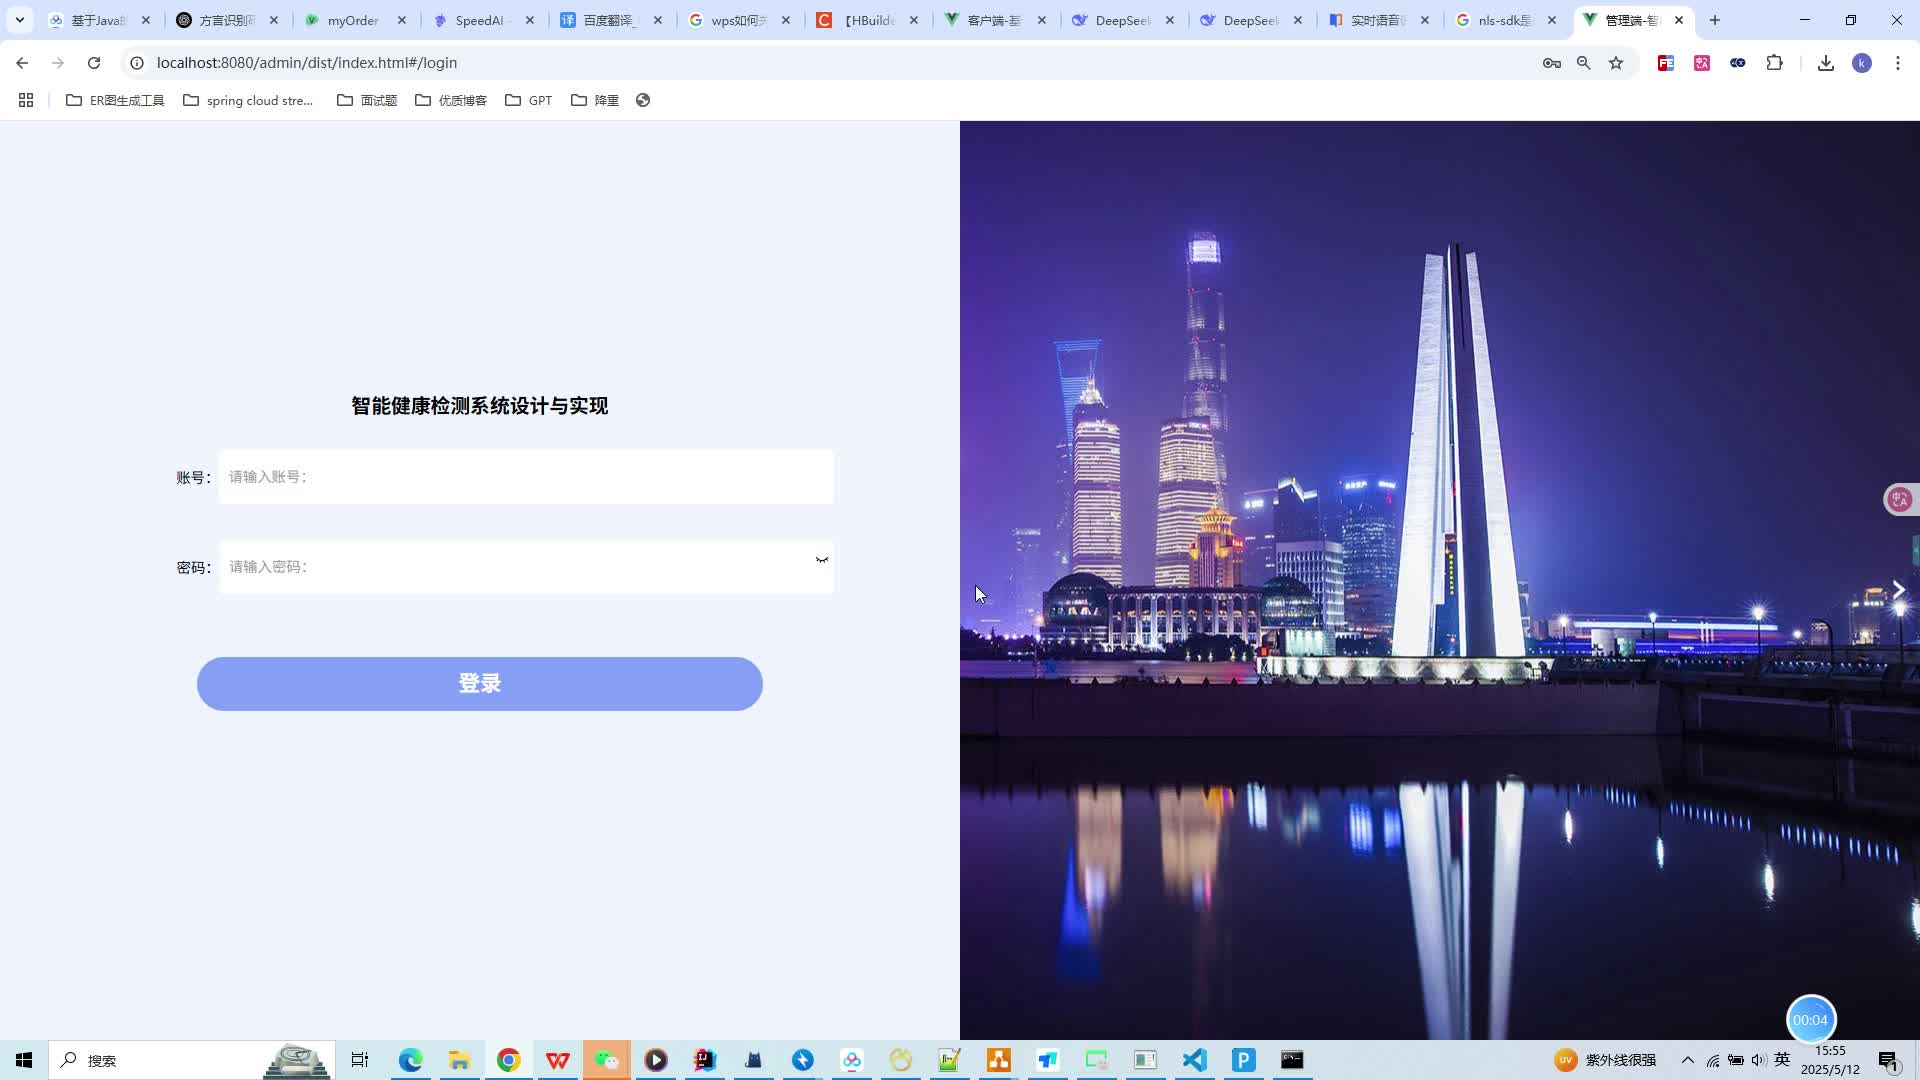Focus the 账号 account input field

click(x=525, y=477)
